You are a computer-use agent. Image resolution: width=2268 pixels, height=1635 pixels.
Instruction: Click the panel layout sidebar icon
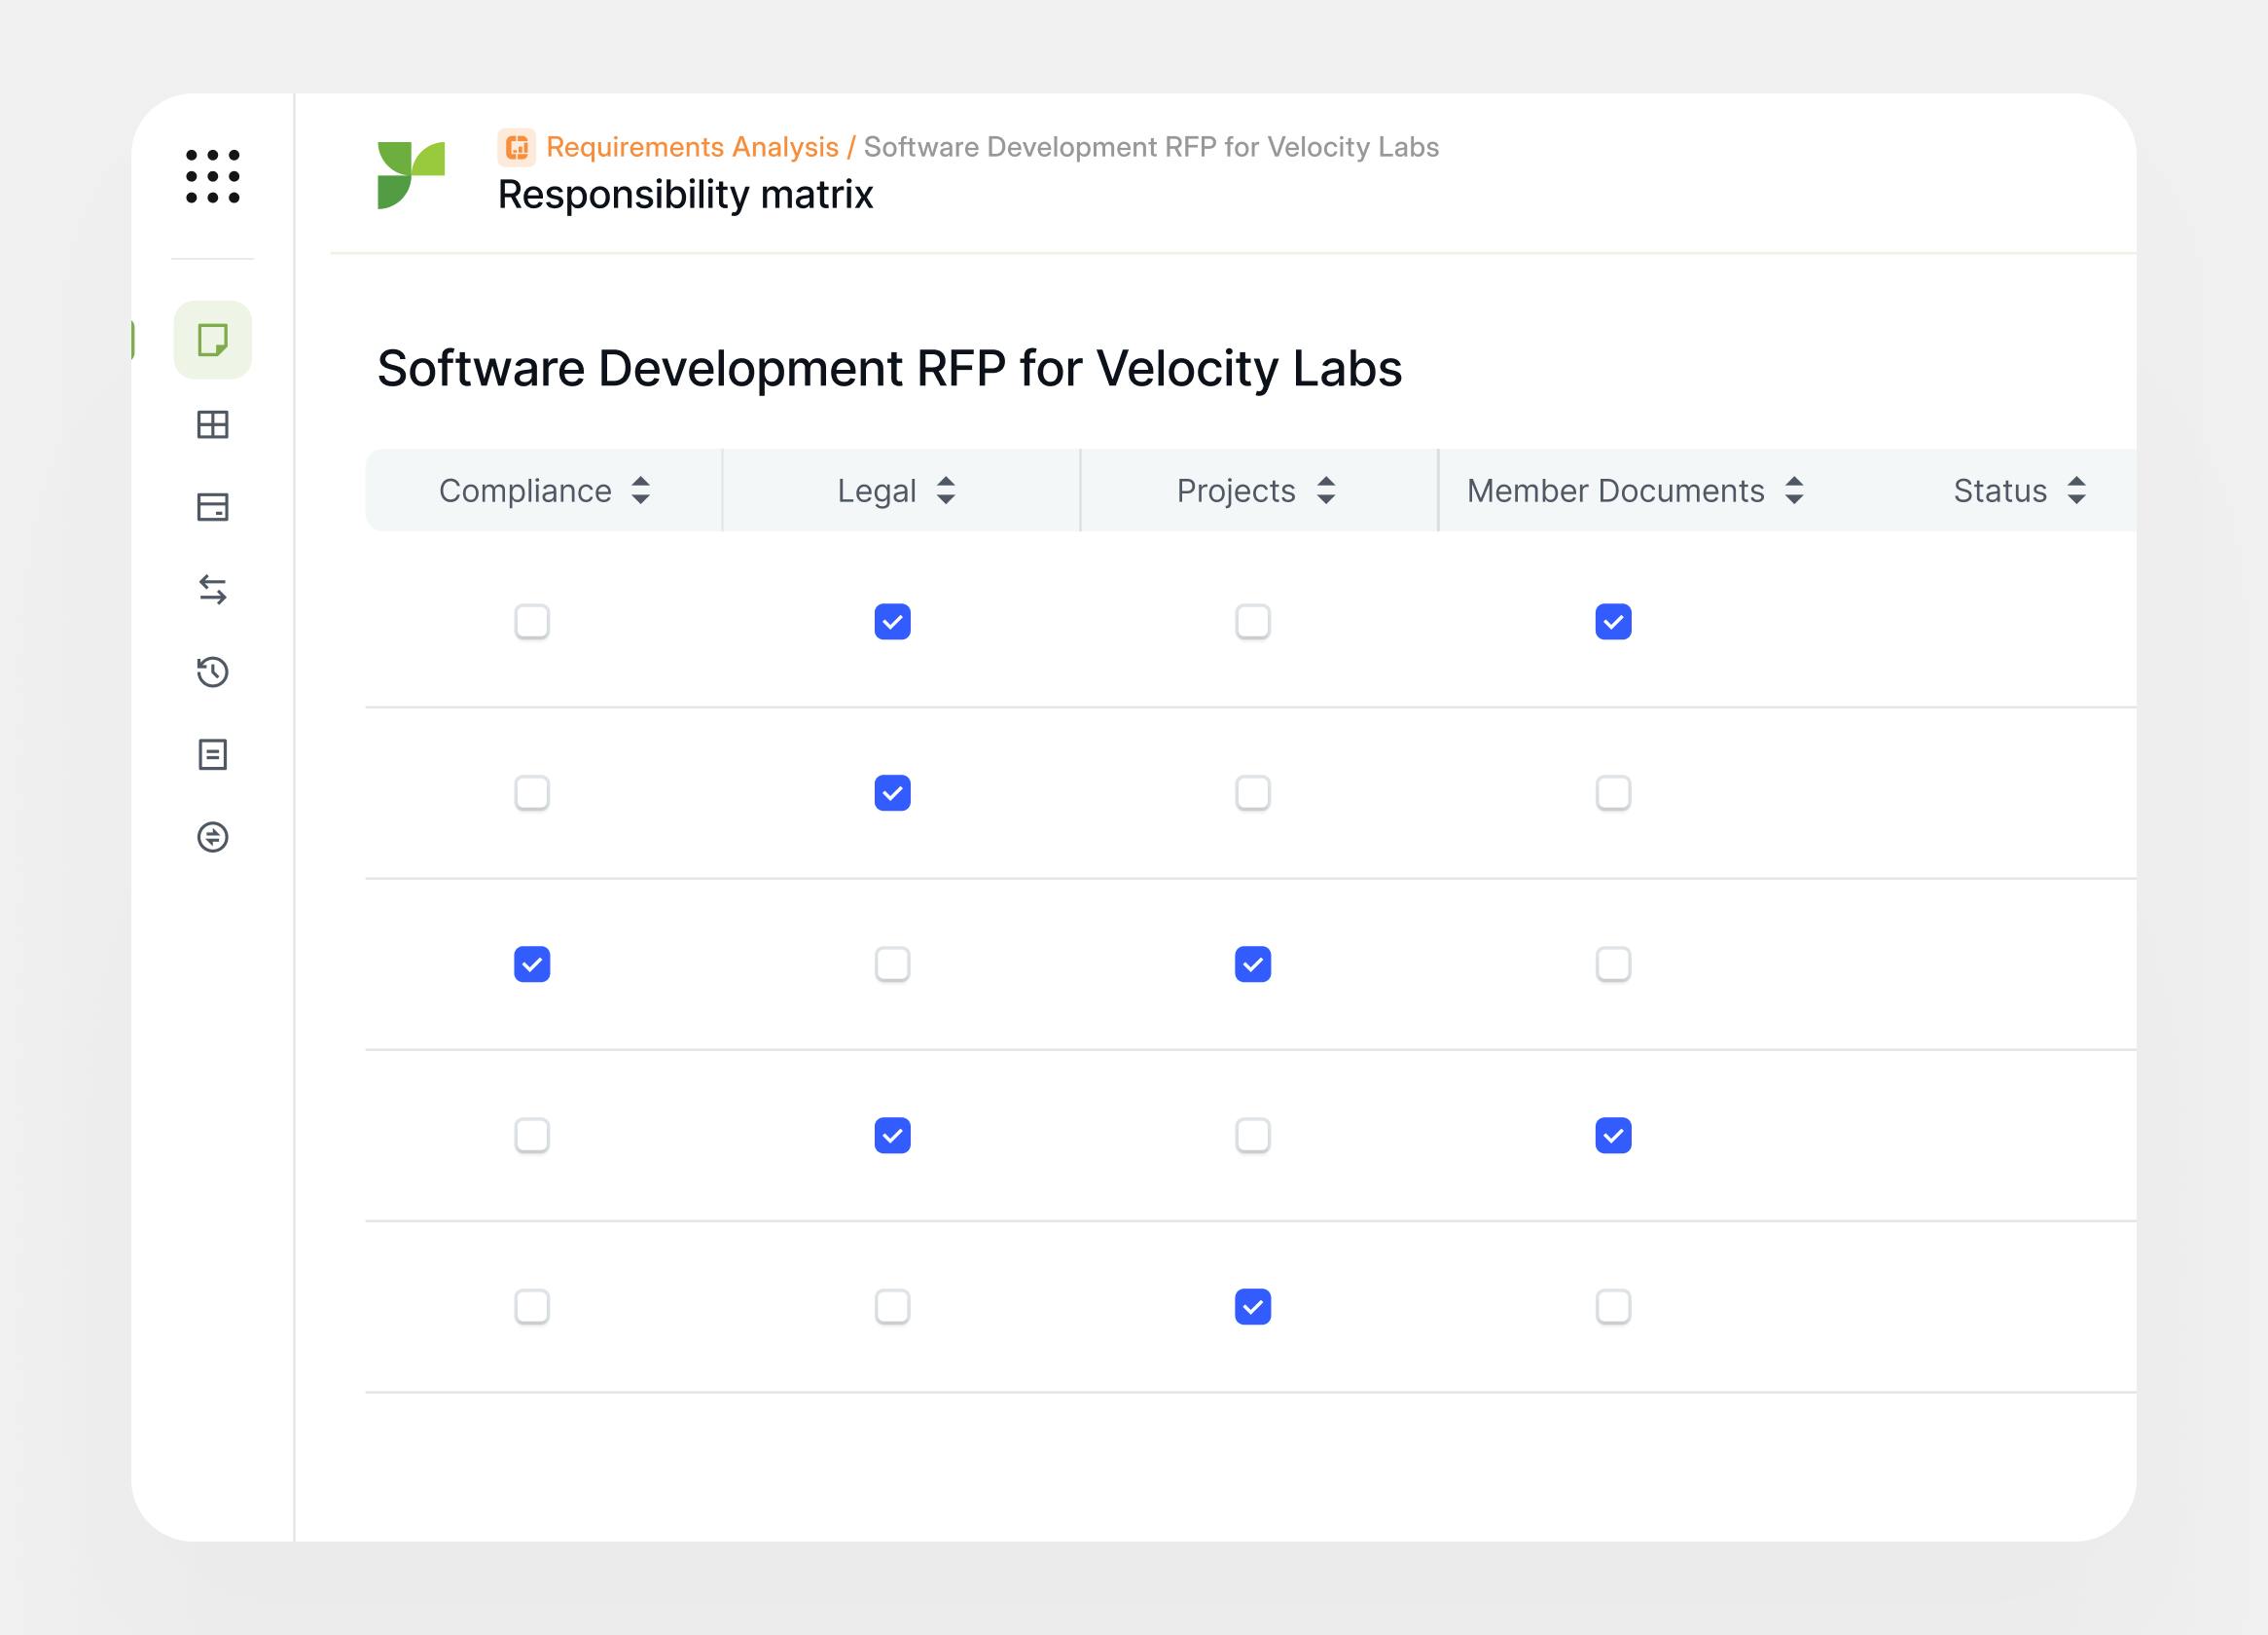tap(212, 507)
